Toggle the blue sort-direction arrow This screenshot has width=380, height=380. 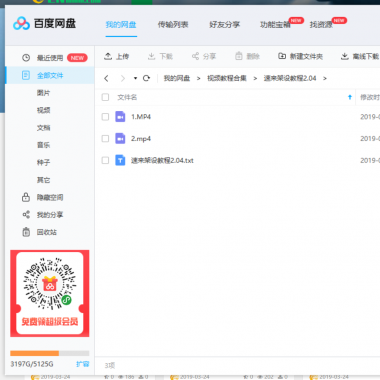(x=350, y=97)
